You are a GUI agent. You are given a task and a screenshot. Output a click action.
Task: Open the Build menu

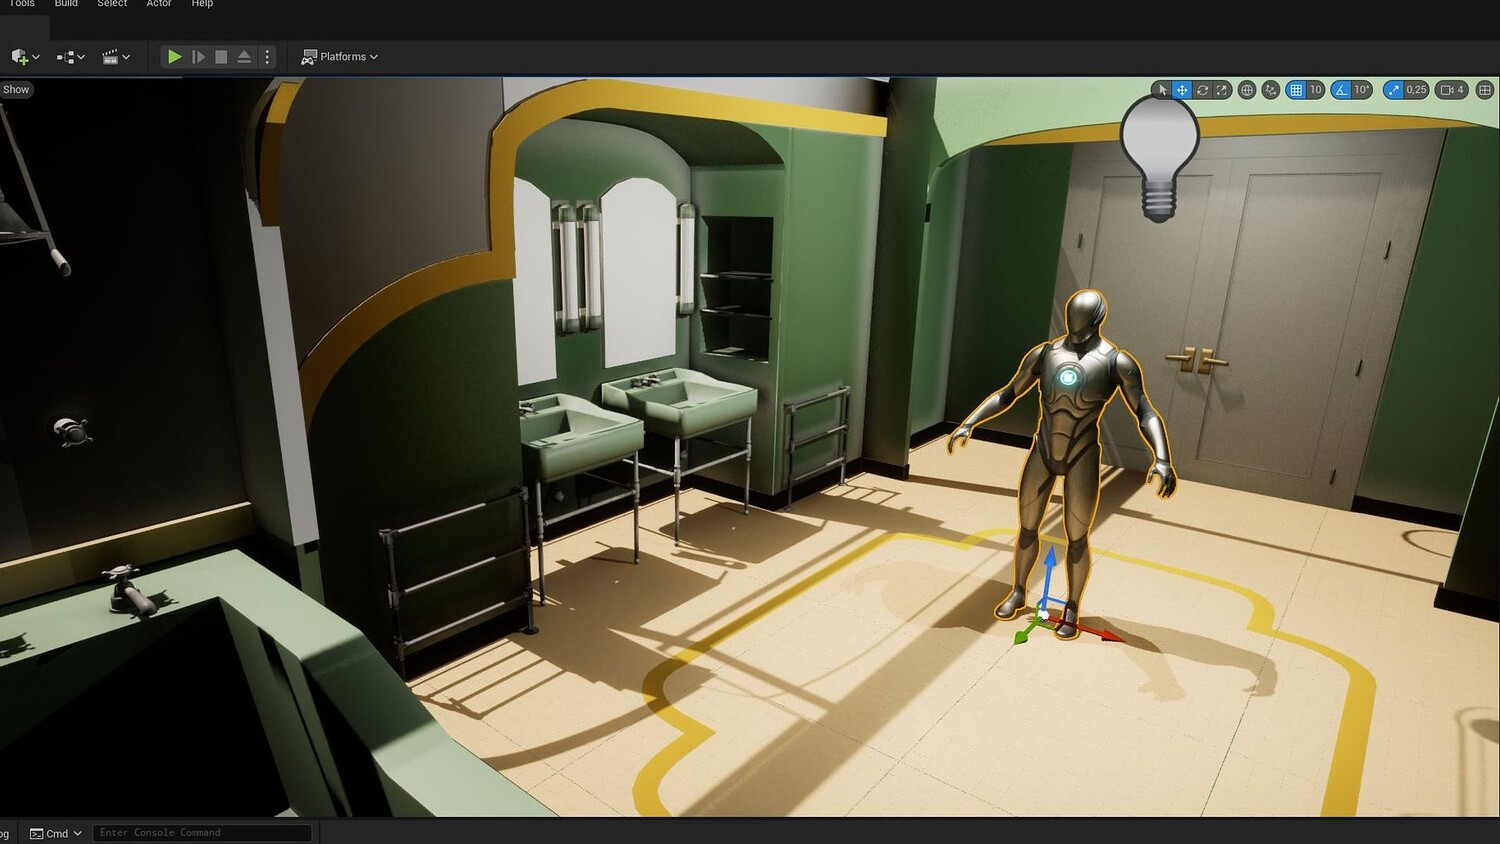66,4
